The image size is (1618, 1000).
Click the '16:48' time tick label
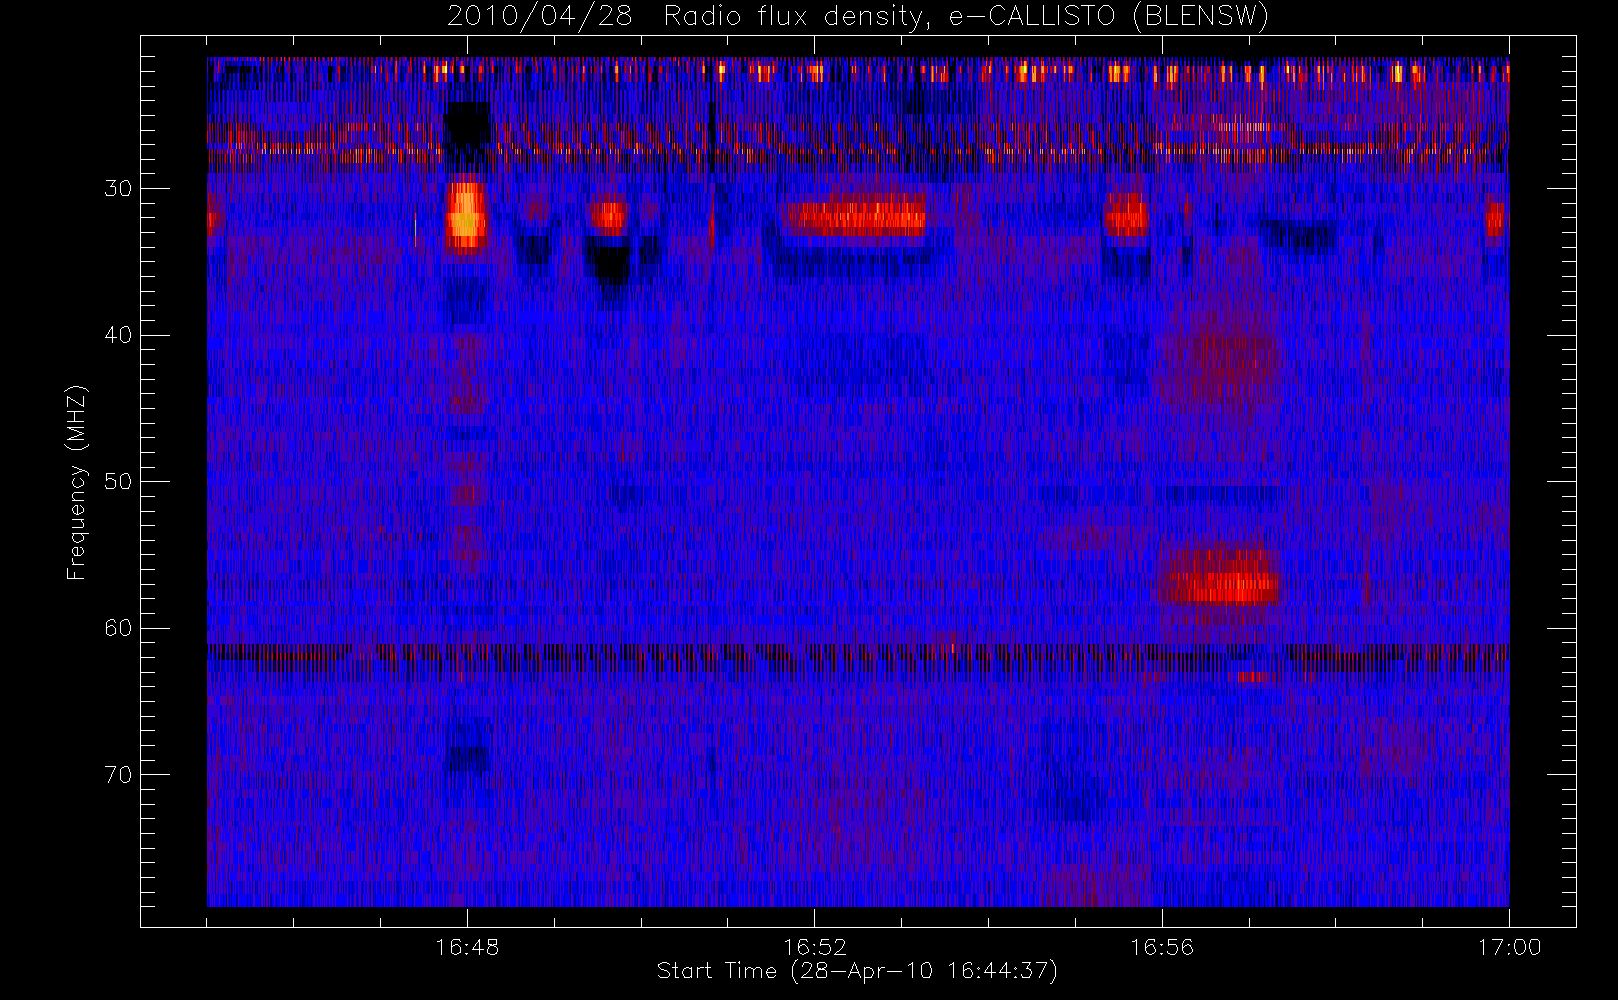[467, 947]
